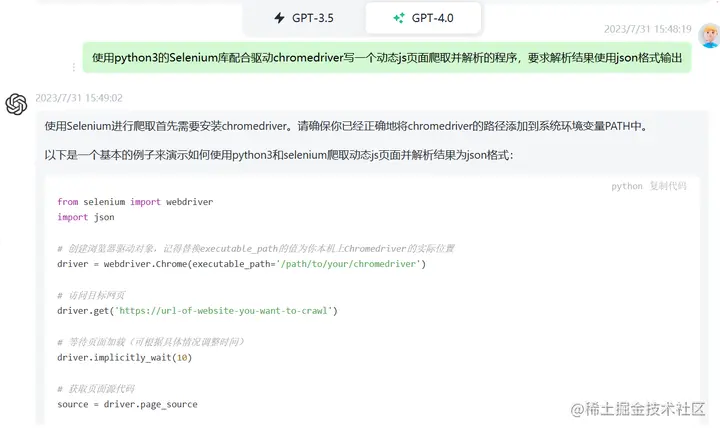
Task: Click the 'import json' code line
Action: click(86, 217)
